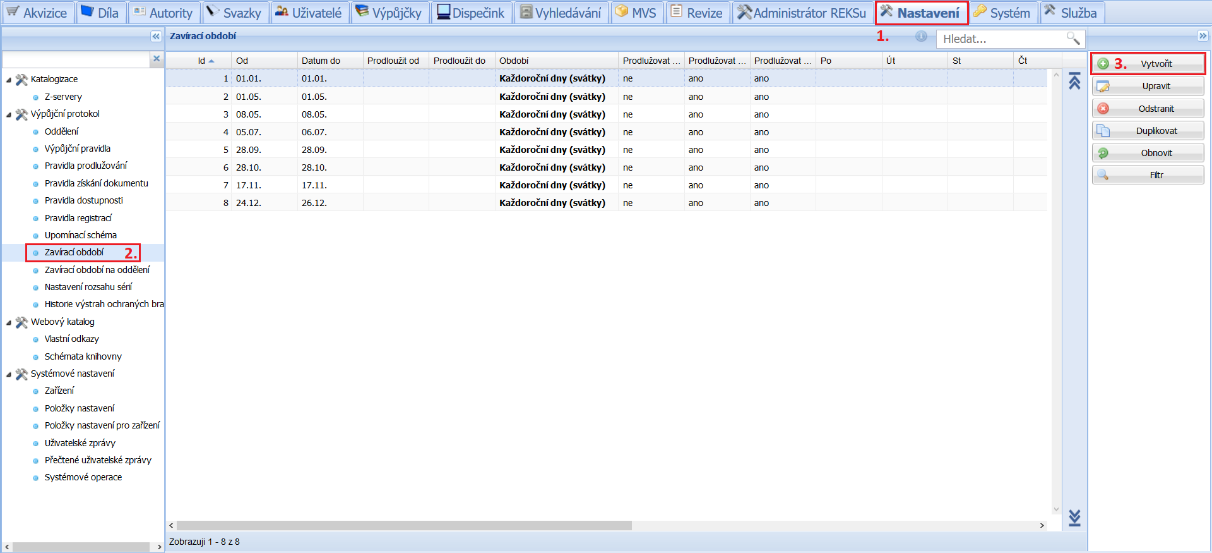The width and height of the screenshot is (1212, 553).
Task: Clear the tree filter with X icon
Action: tap(155, 60)
